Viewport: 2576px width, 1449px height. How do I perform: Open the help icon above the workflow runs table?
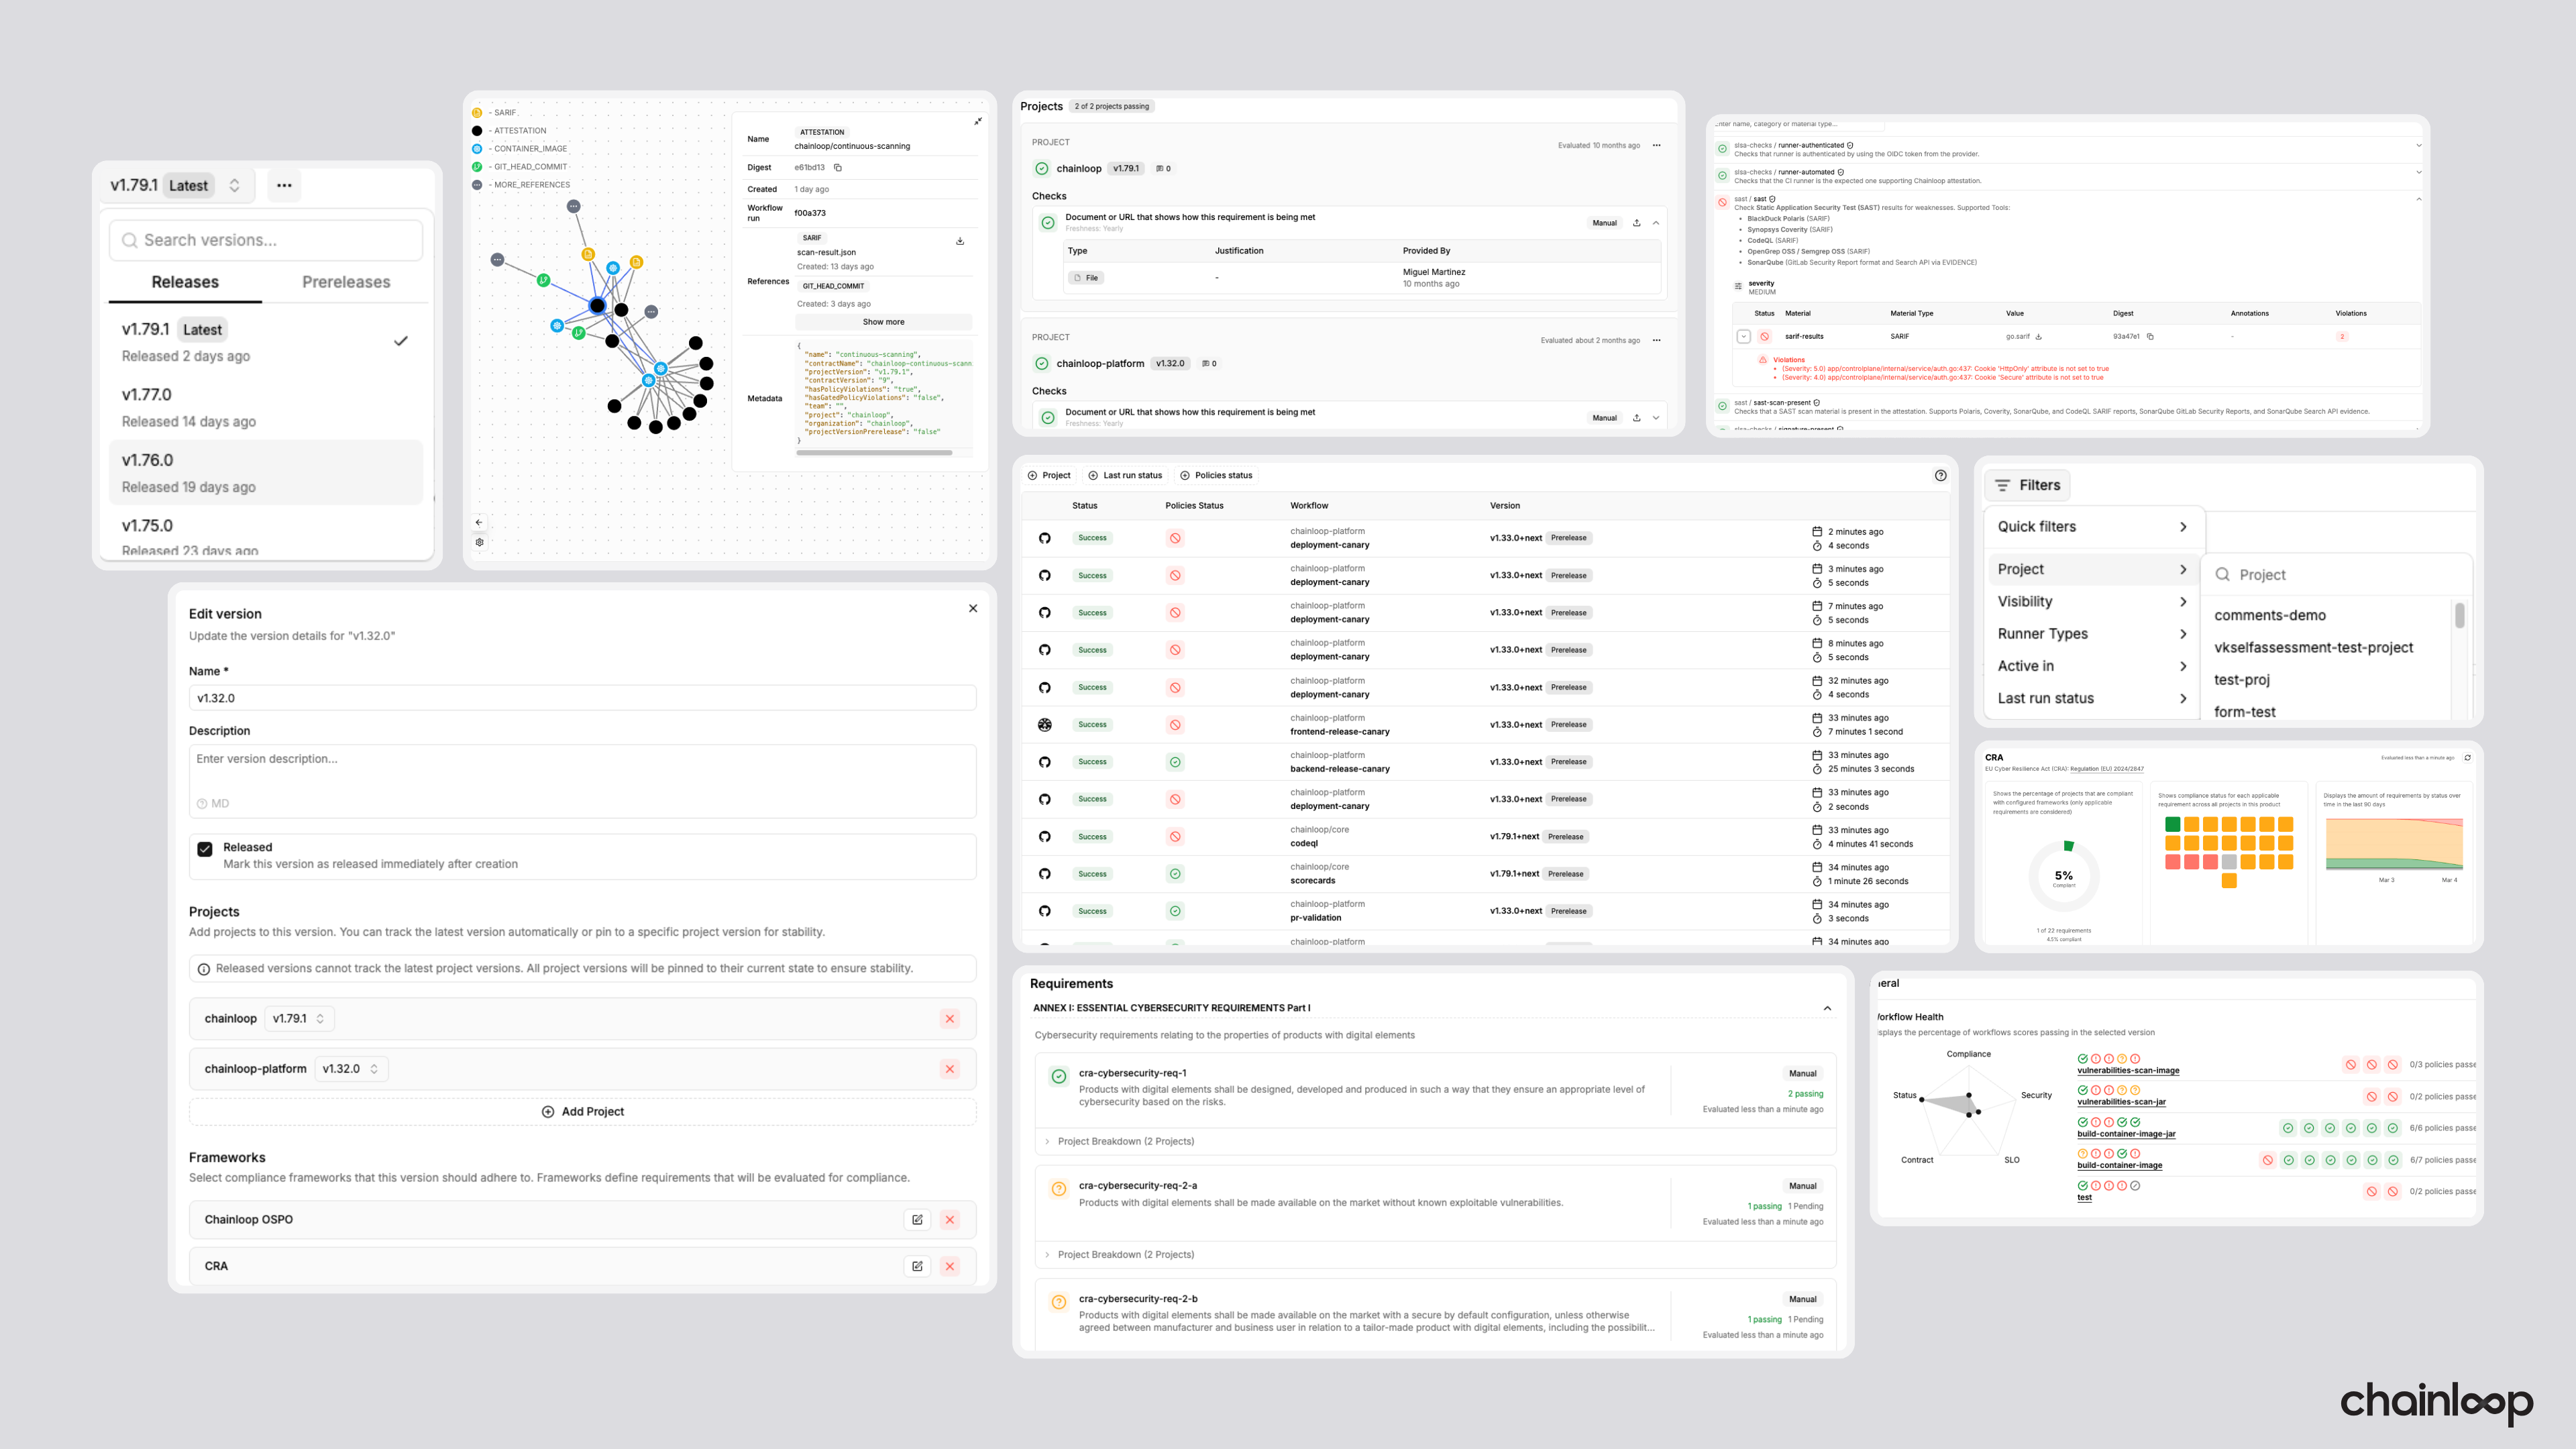click(x=1941, y=475)
